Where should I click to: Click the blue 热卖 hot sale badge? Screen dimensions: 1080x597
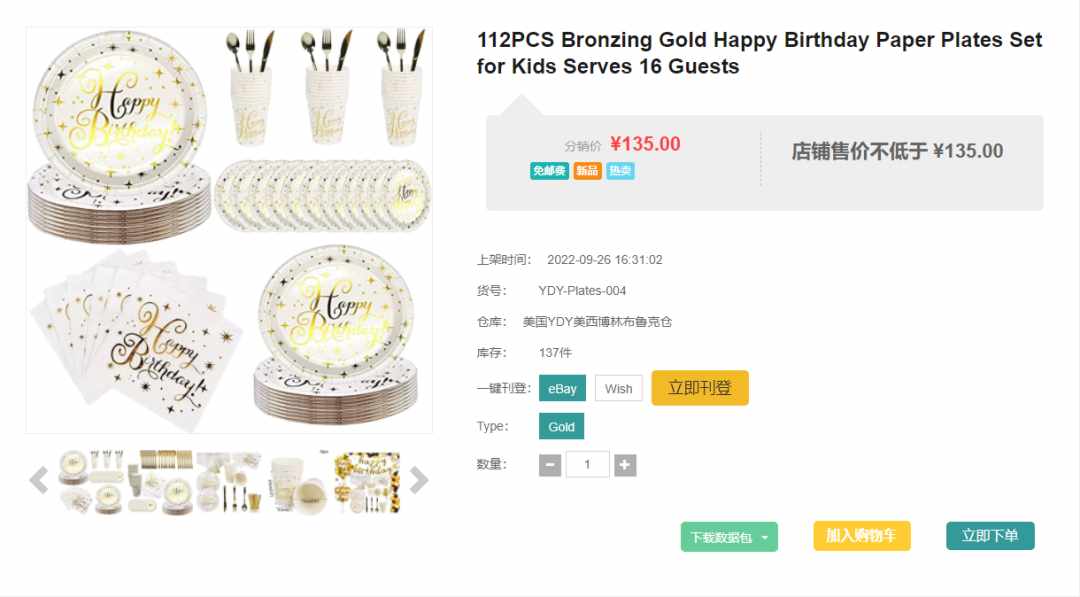(620, 171)
